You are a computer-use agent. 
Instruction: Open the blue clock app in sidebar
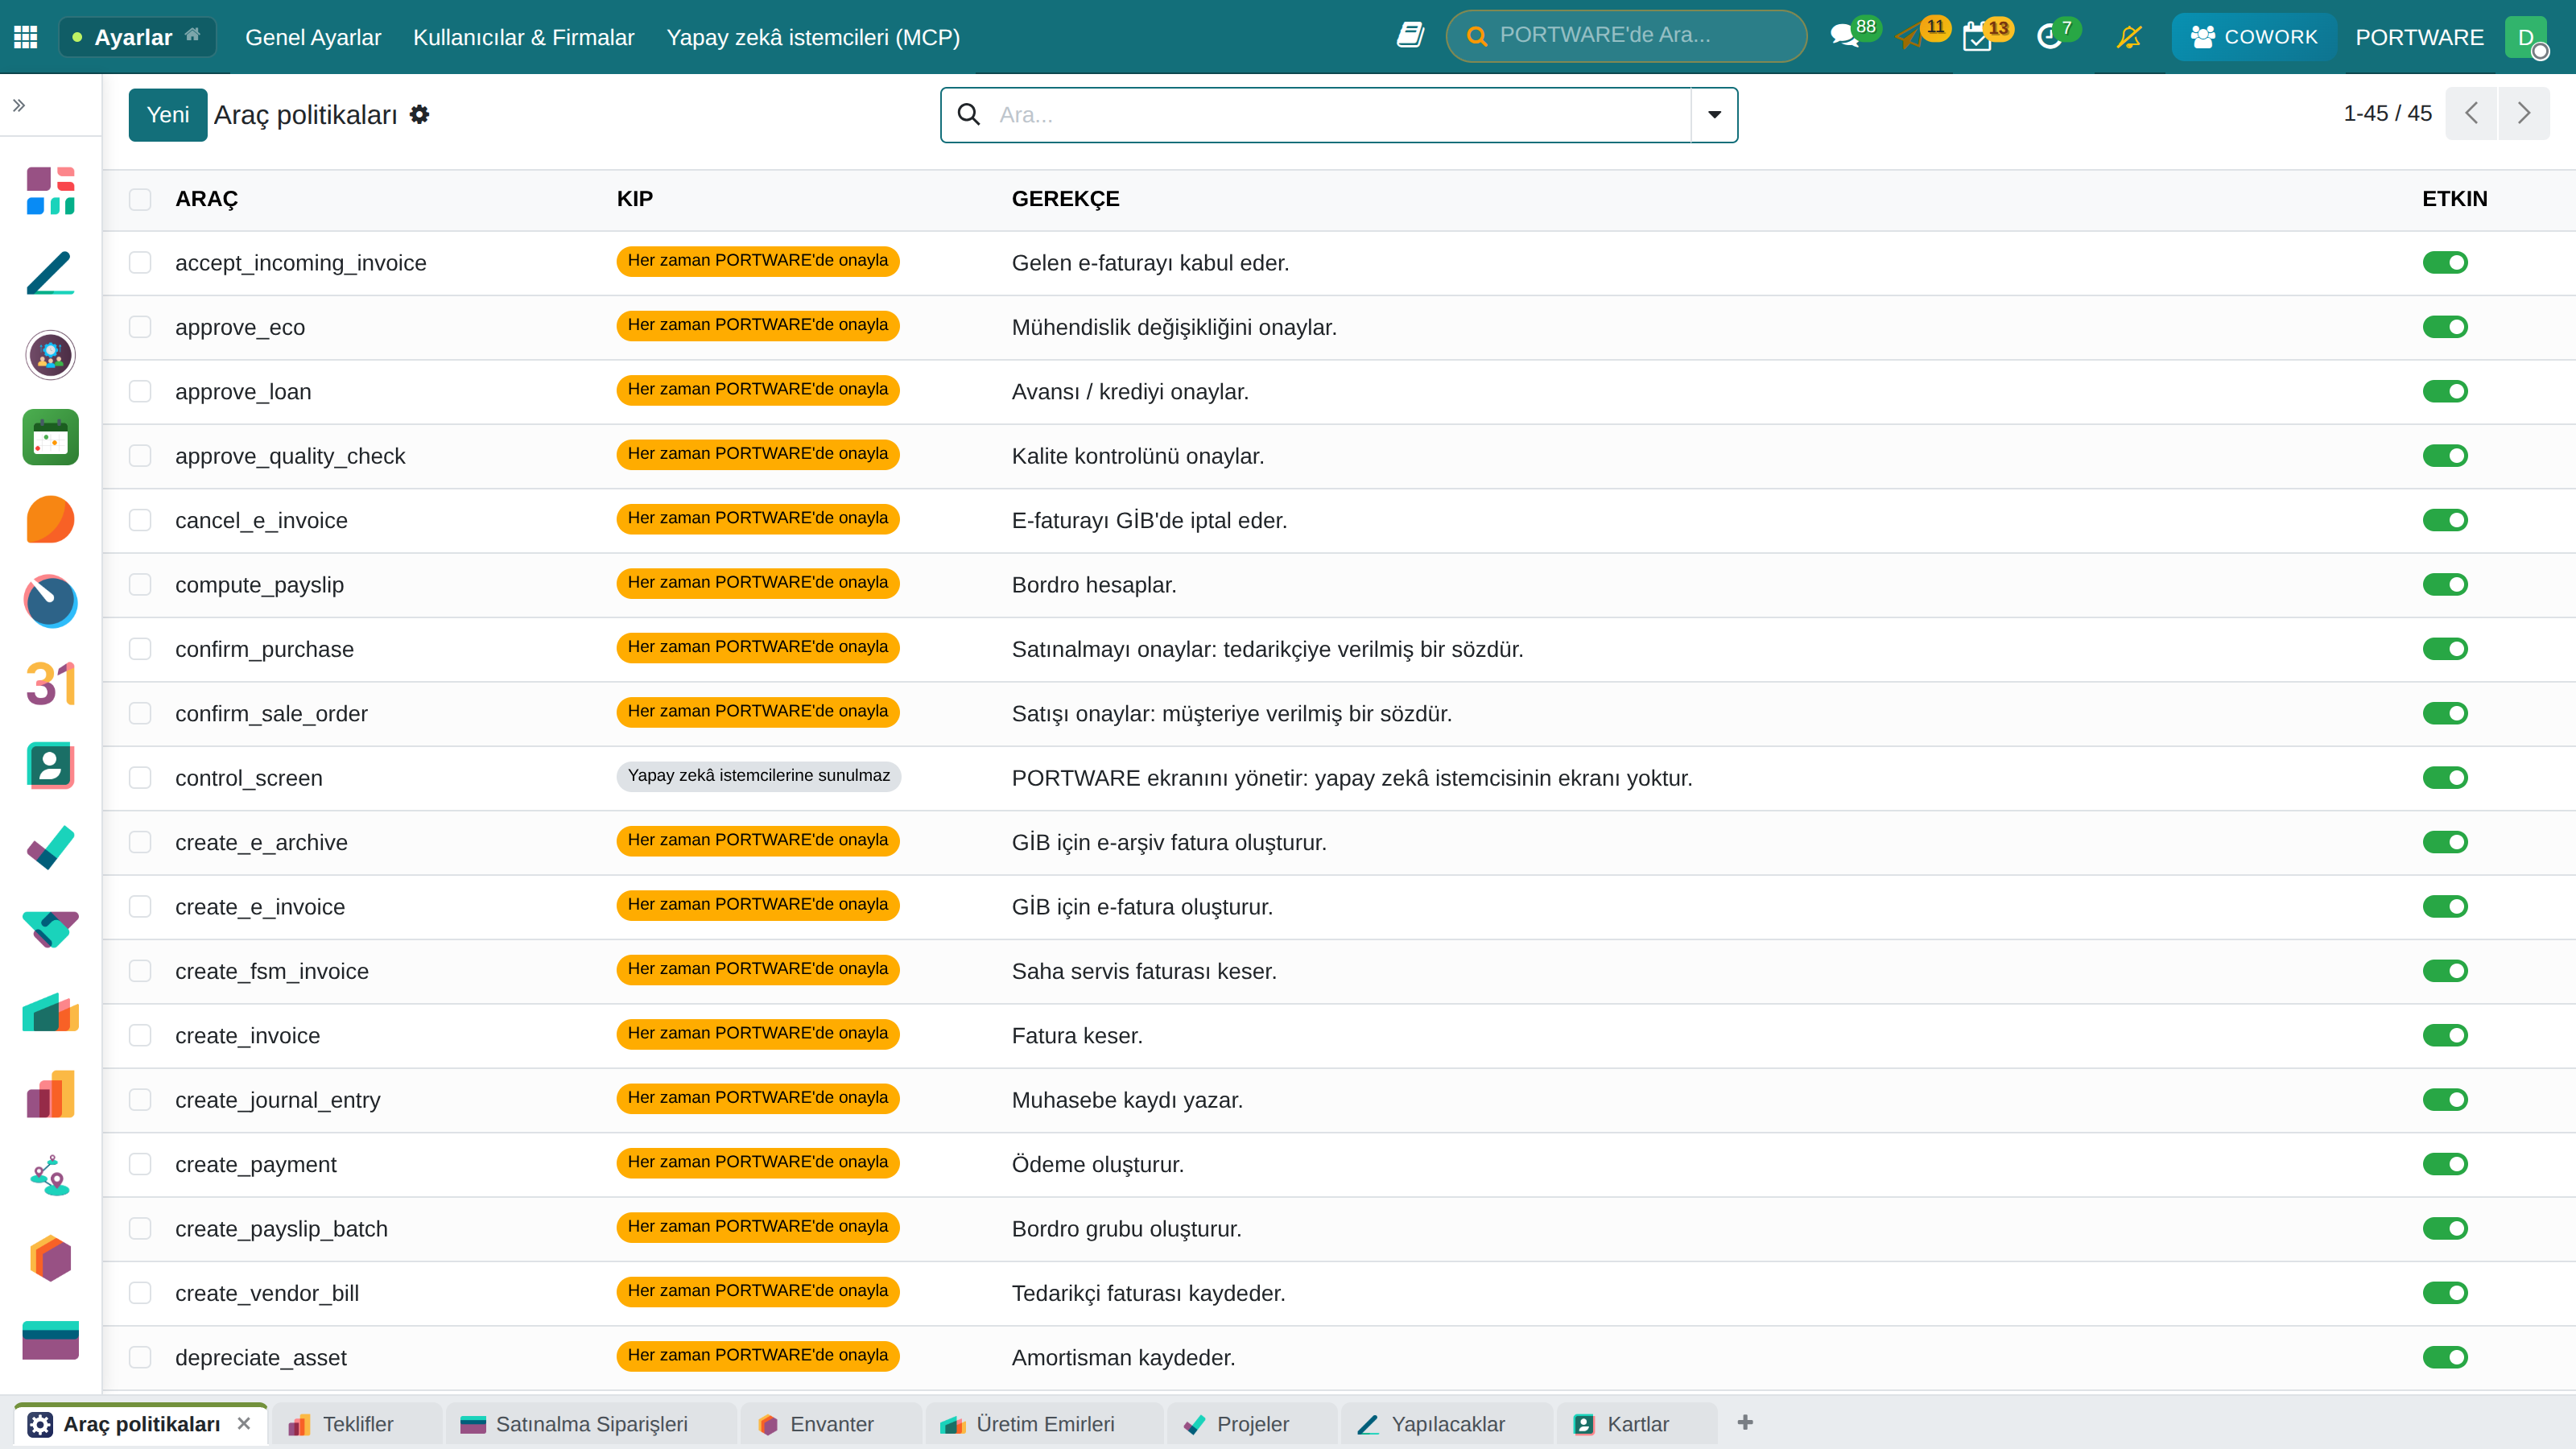click(x=51, y=601)
